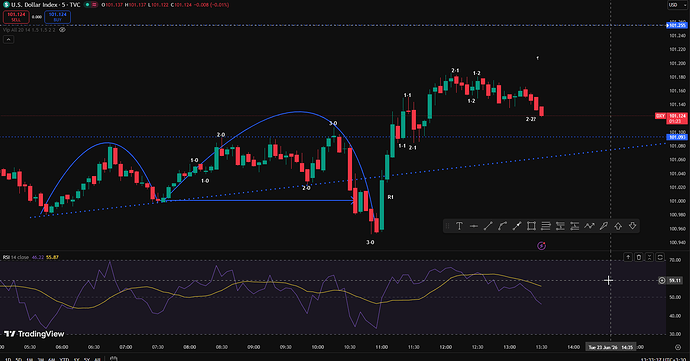Select the Rectangle drawing tool
The height and width of the screenshot is (361, 690).
click(x=531, y=226)
